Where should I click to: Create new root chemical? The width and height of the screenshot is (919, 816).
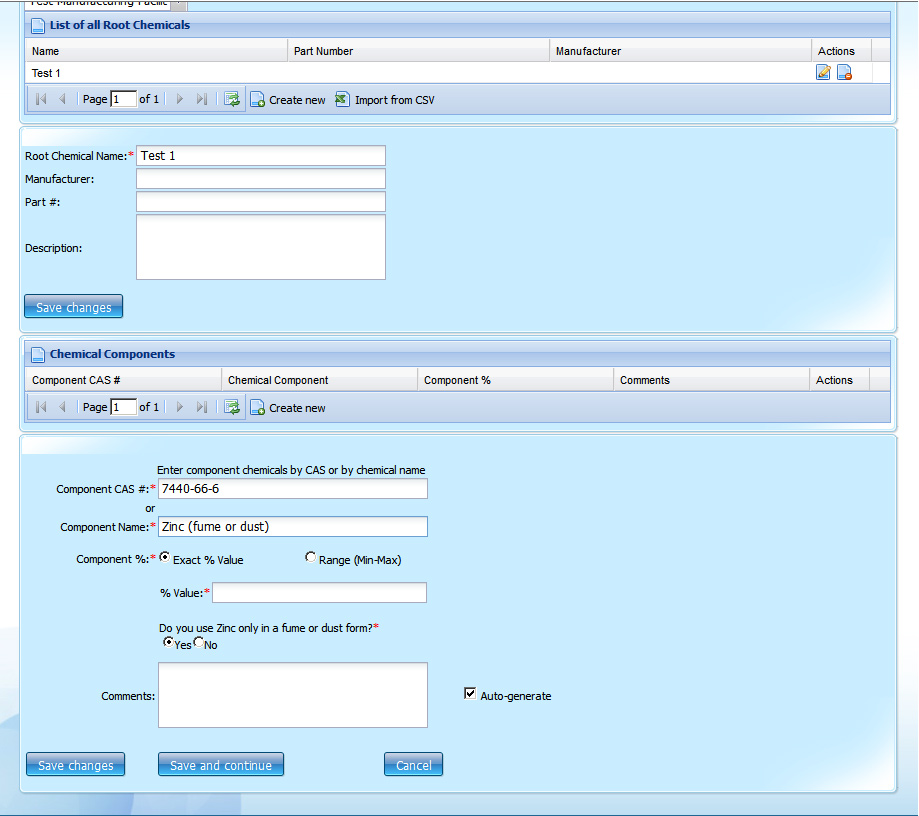tap(288, 100)
